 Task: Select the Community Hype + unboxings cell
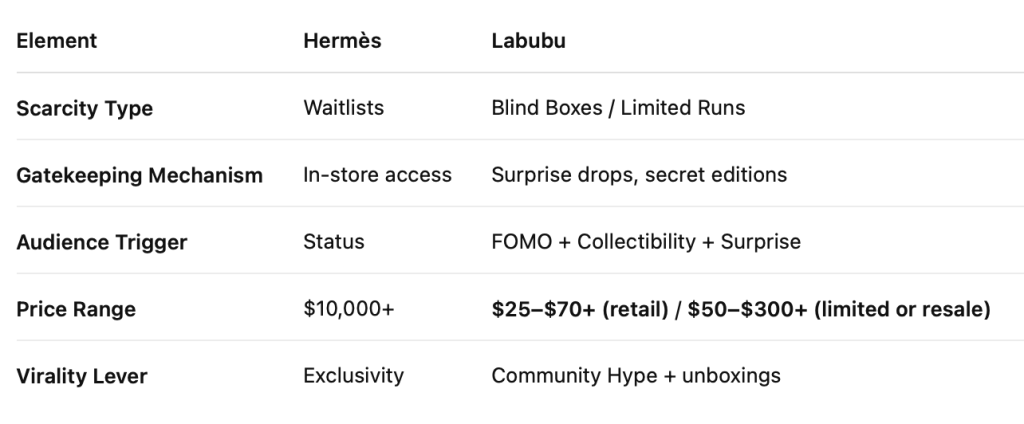[636, 376]
